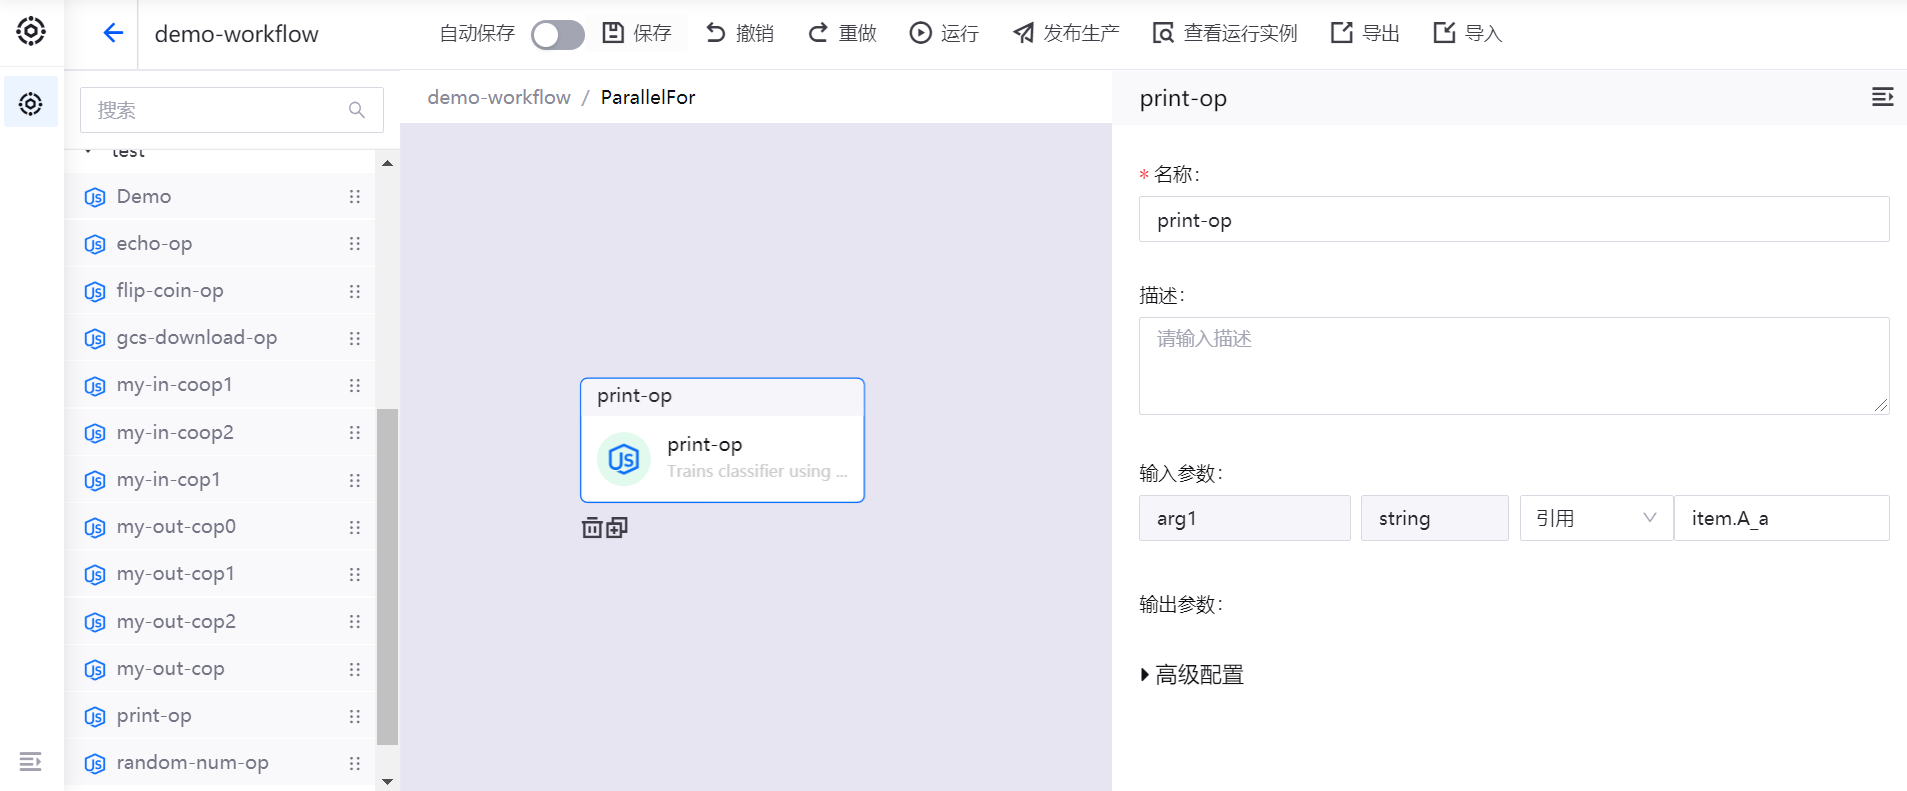
Task: Click the 描述 description text area
Action: pos(1513,365)
